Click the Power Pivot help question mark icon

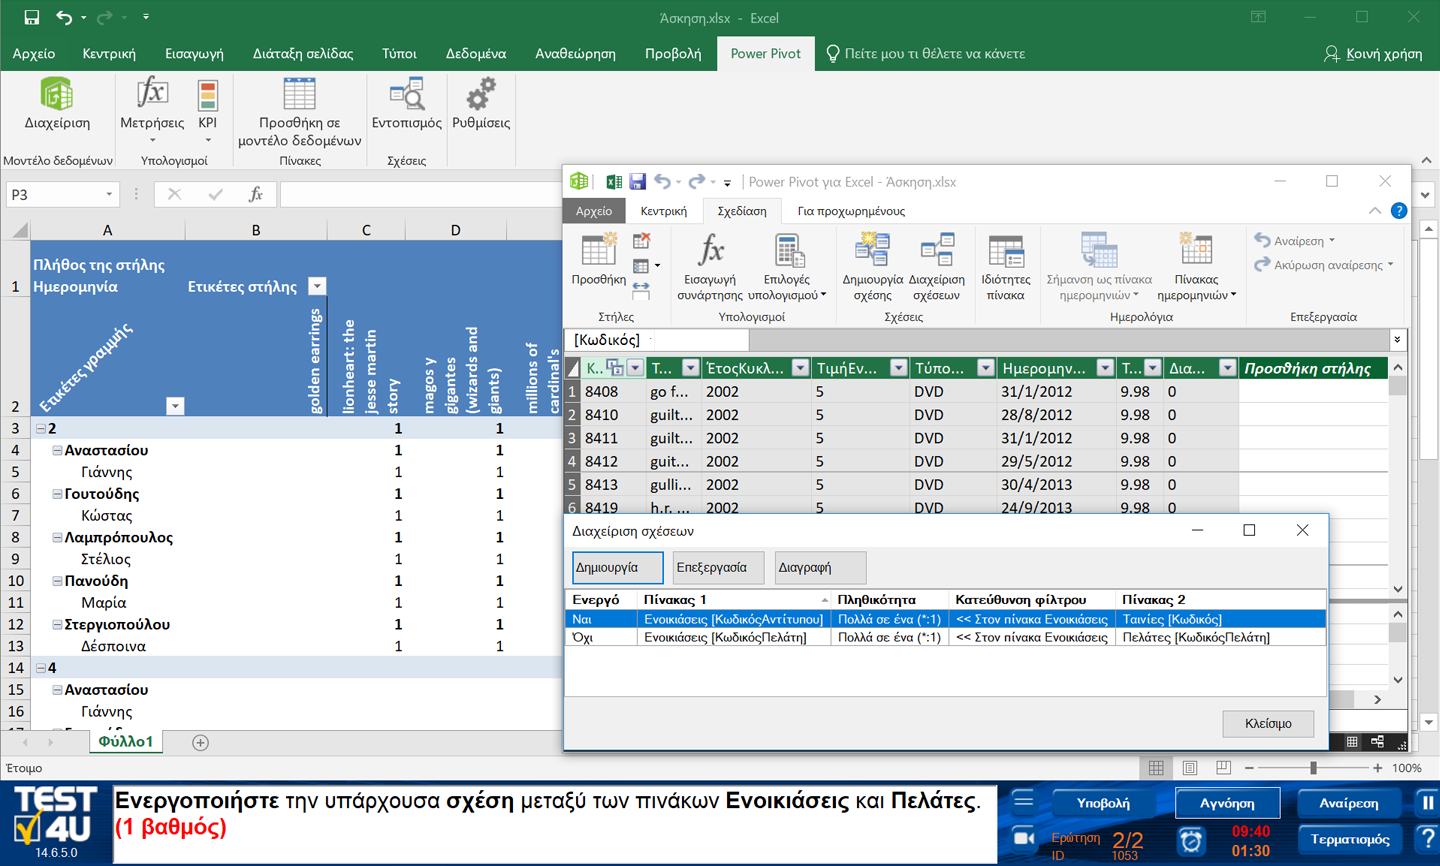pos(1399,211)
